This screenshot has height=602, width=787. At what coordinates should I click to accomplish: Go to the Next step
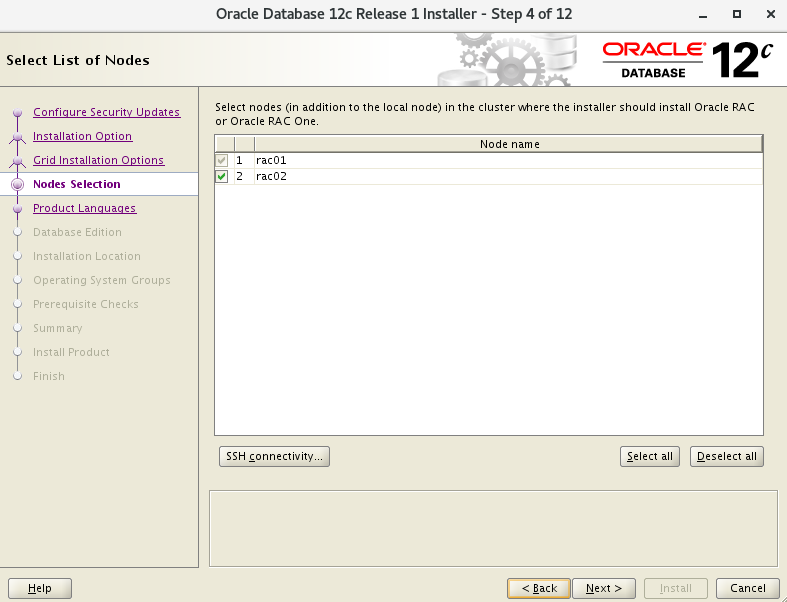pos(604,588)
